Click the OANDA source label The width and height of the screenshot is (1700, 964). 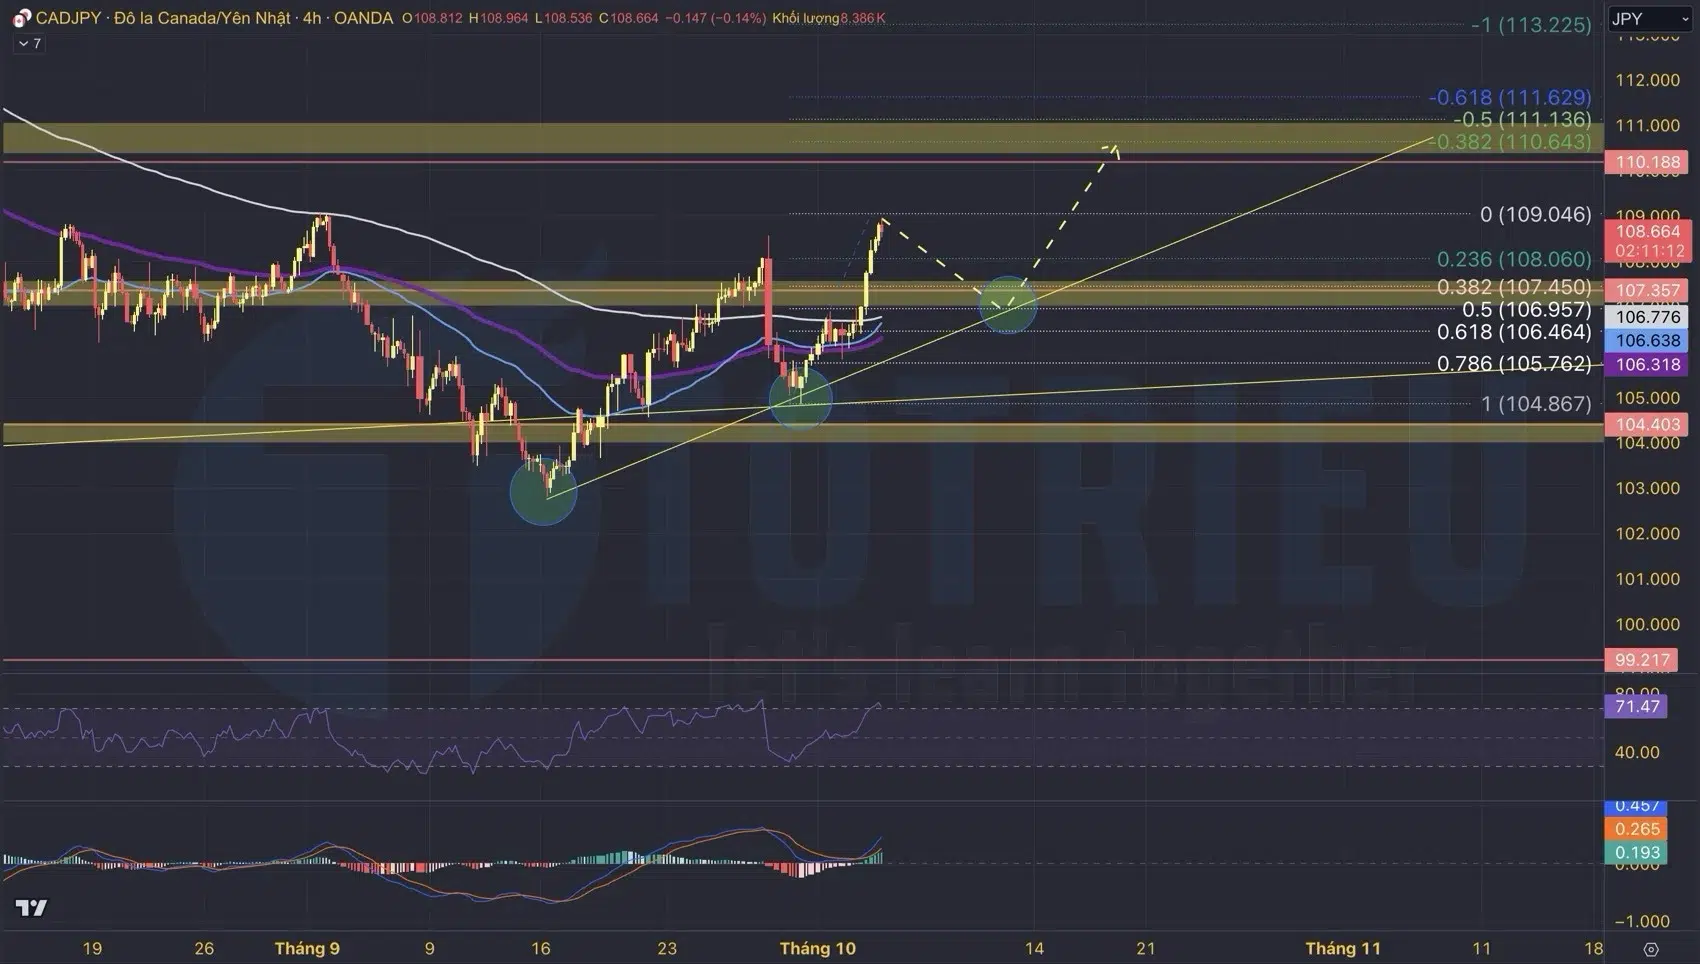(x=363, y=18)
